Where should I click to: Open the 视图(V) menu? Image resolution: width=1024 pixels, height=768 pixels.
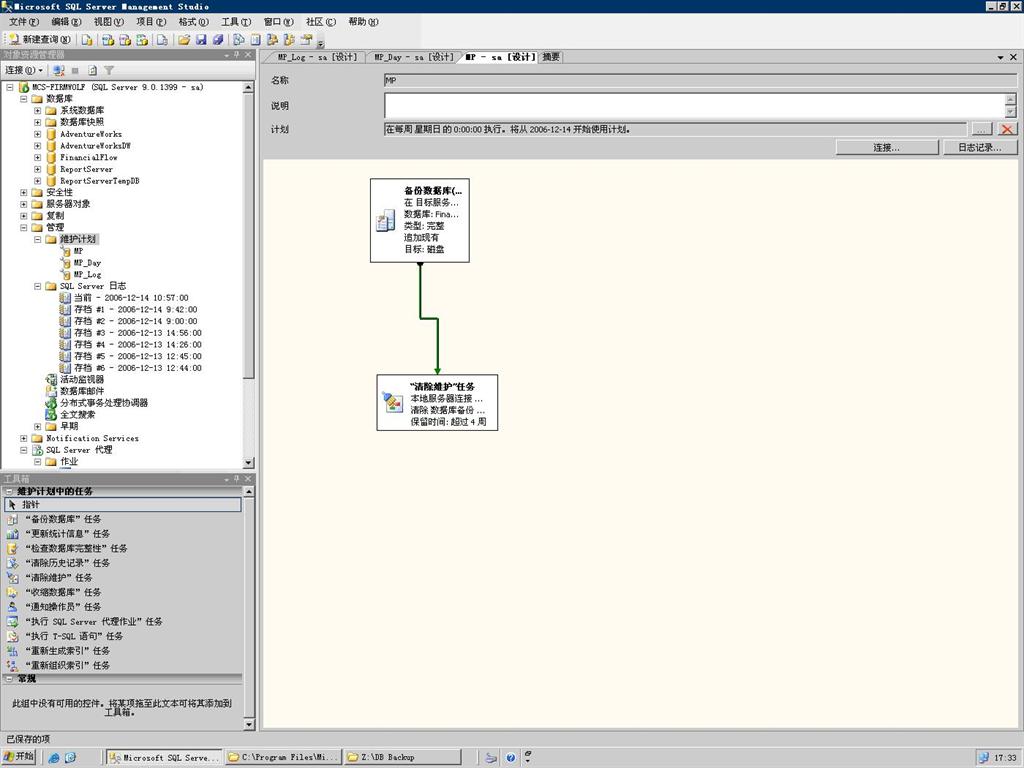pos(108,22)
